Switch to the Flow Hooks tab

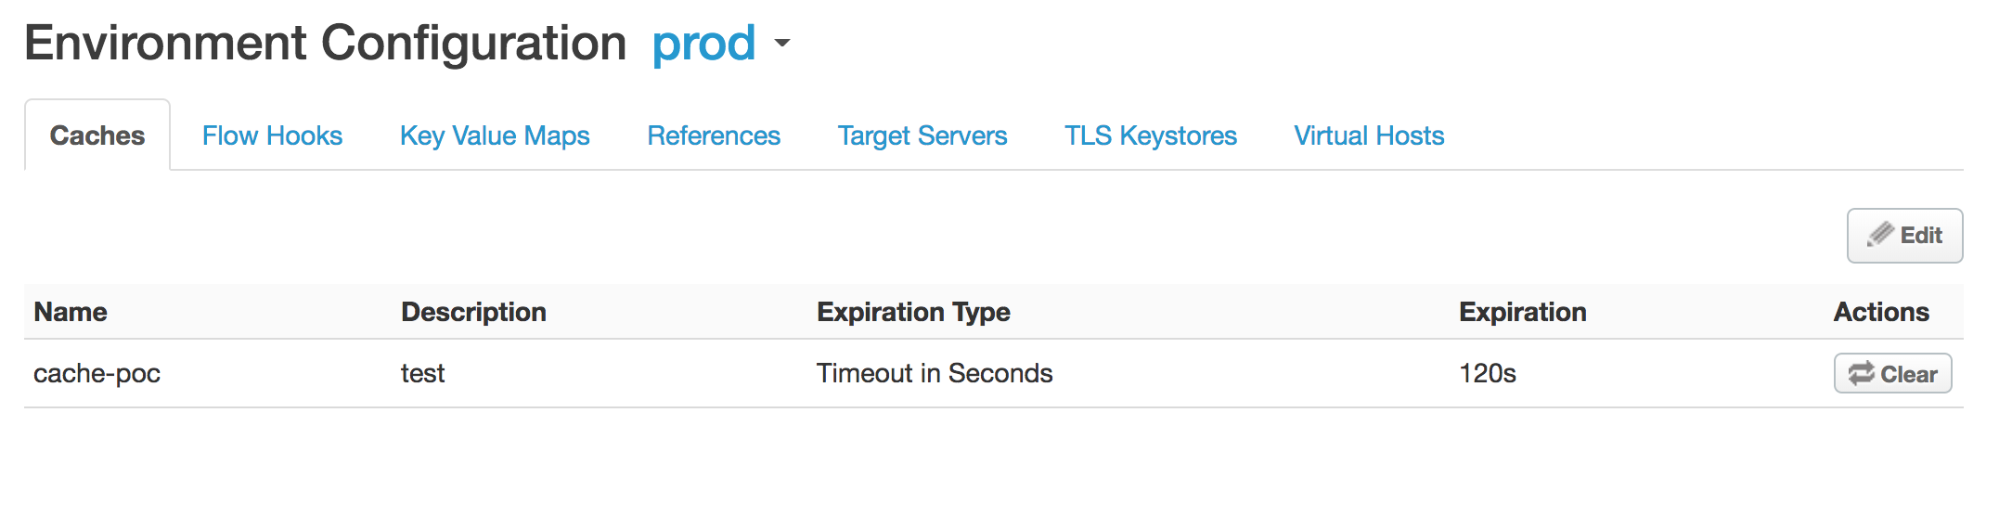(272, 135)
